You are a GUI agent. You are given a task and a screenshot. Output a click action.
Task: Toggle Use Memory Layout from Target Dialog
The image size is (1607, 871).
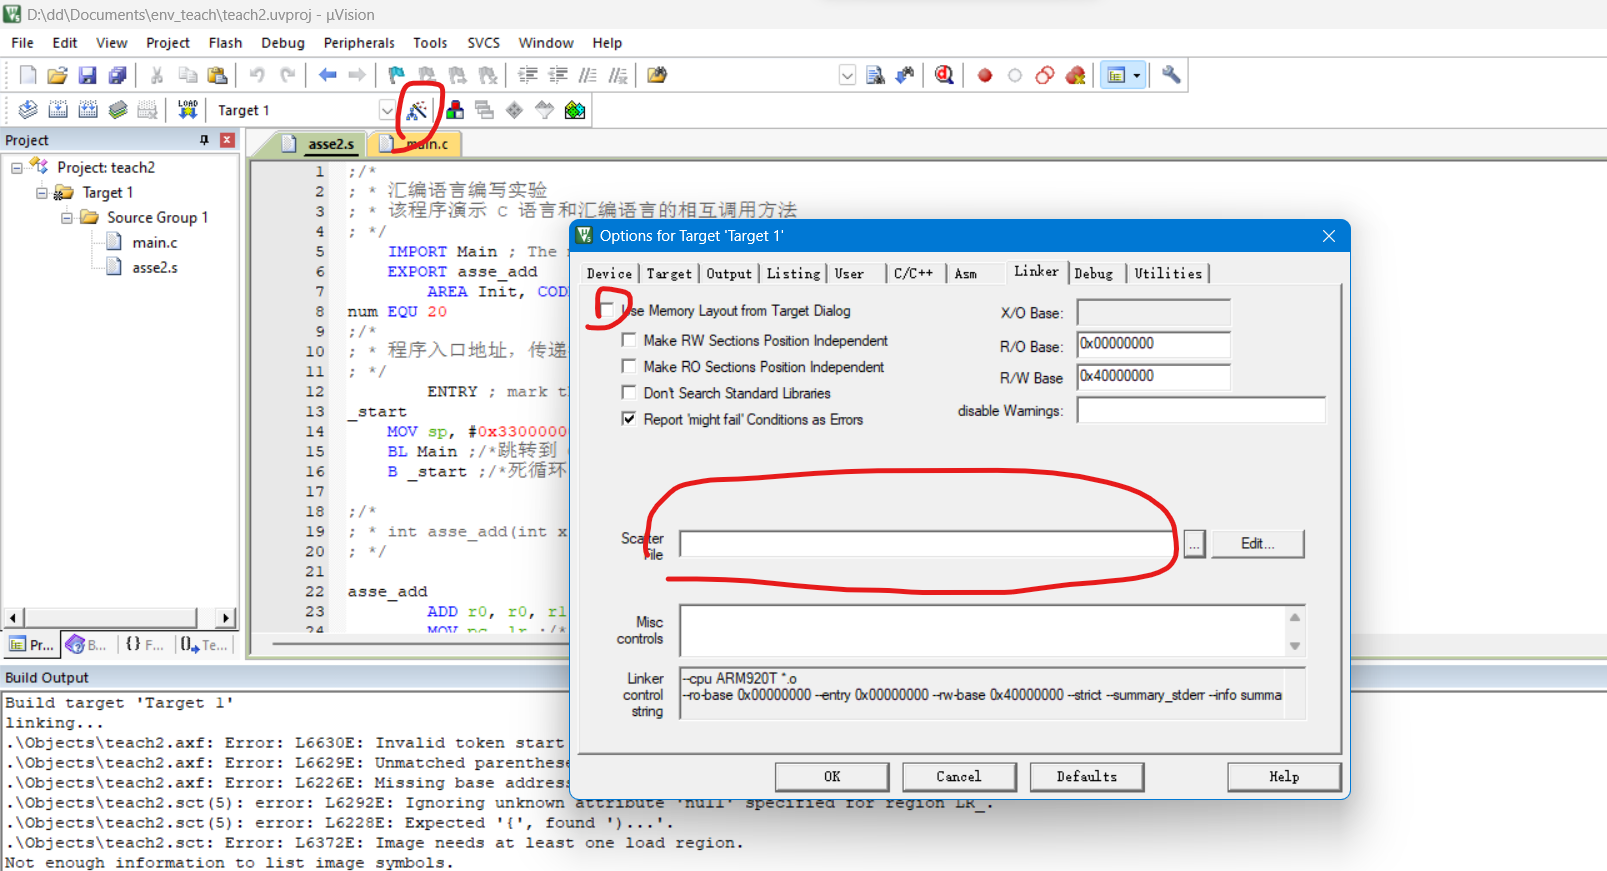[607, 310]
